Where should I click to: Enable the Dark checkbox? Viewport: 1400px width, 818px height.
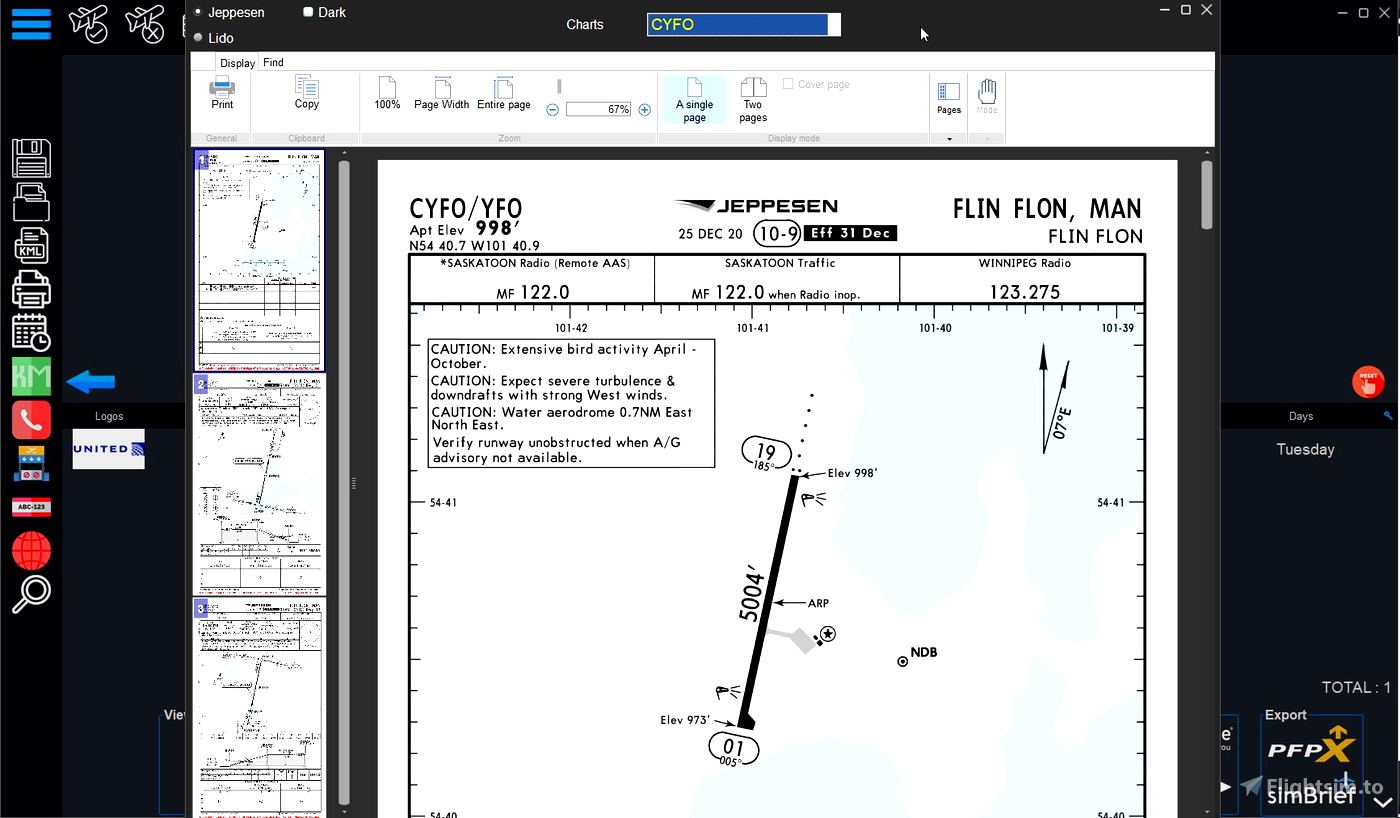coord(307,11)
